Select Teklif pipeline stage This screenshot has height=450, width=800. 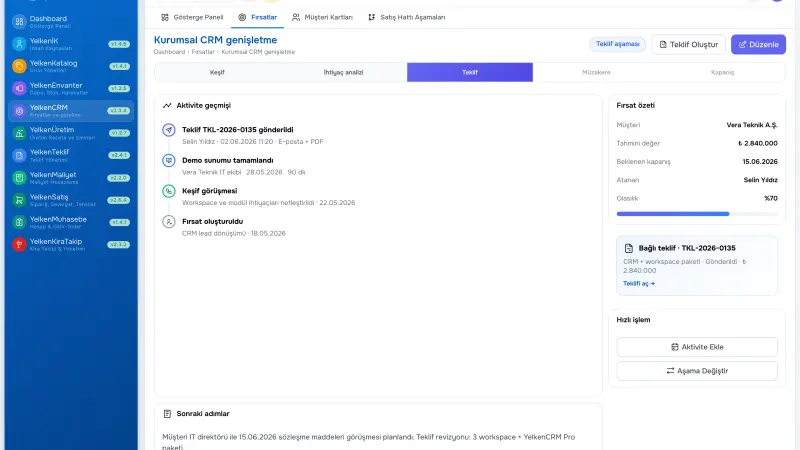tap(470, 72)
